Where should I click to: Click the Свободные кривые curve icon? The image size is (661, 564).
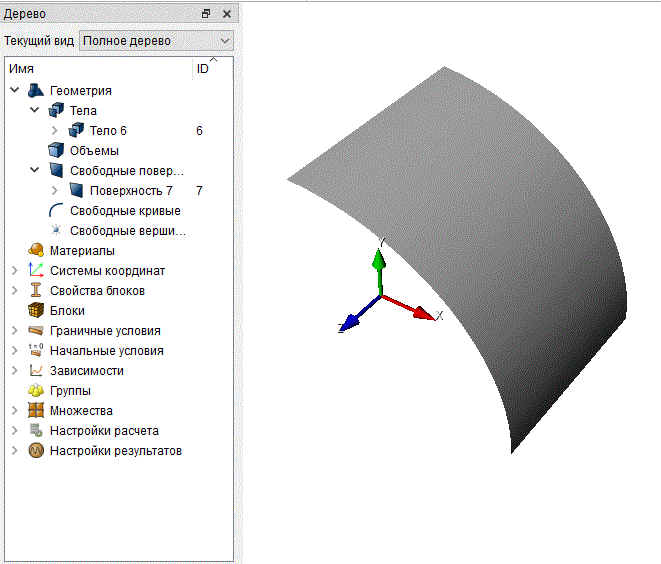(56, 210)
